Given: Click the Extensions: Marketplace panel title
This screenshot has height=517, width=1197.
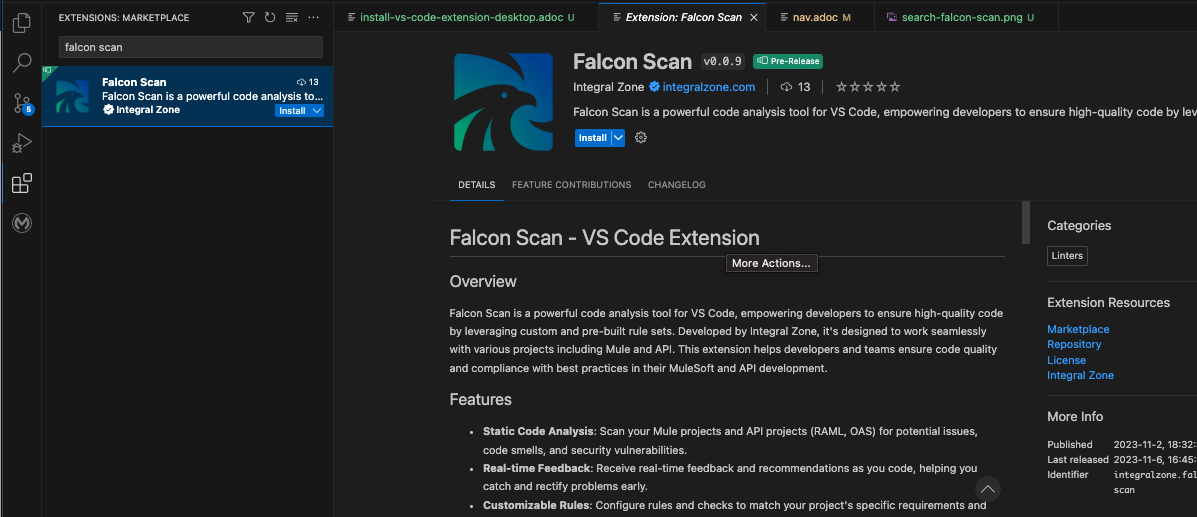Looking at the screenshot, I should pyautogui.click(x=124, y=17).
